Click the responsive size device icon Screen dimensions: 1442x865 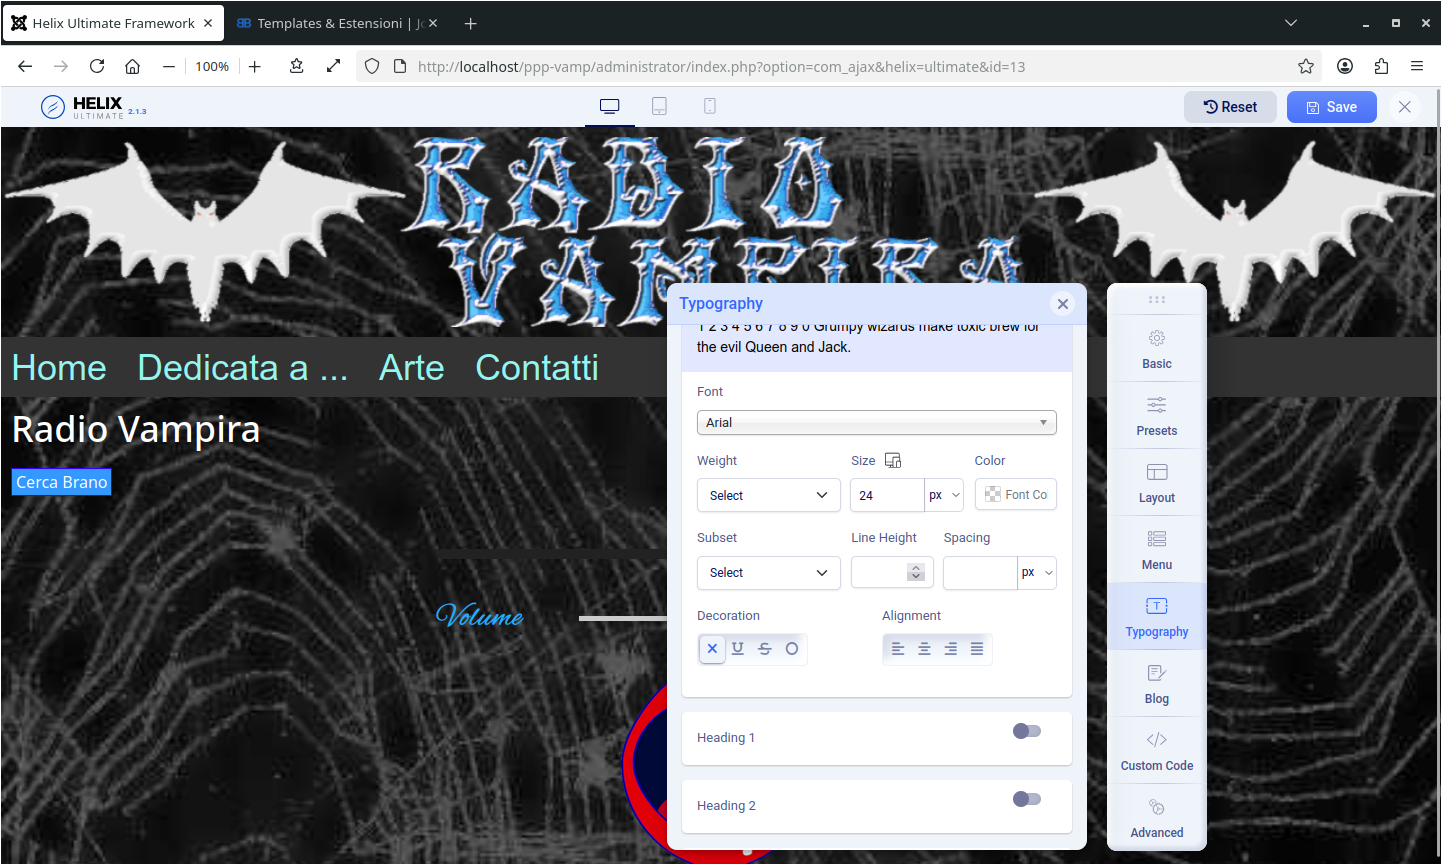tap(893, 460)
